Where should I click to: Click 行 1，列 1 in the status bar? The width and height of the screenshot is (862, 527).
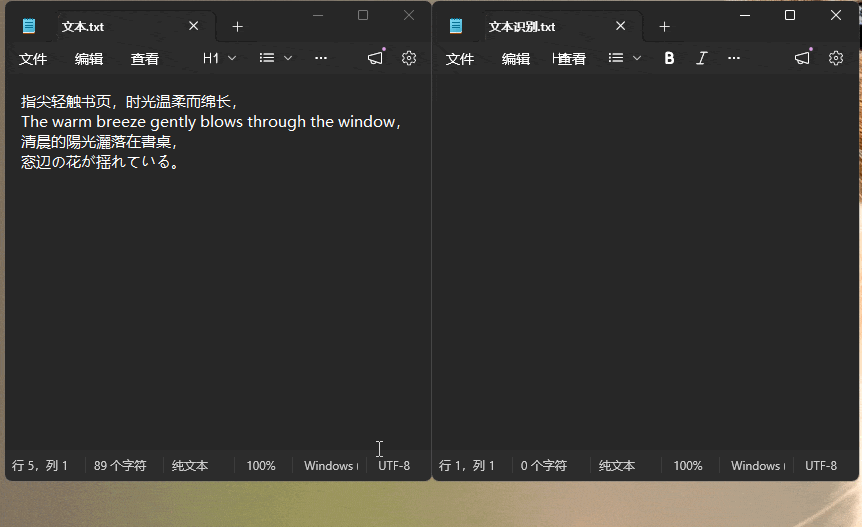[x=467, y=465]
